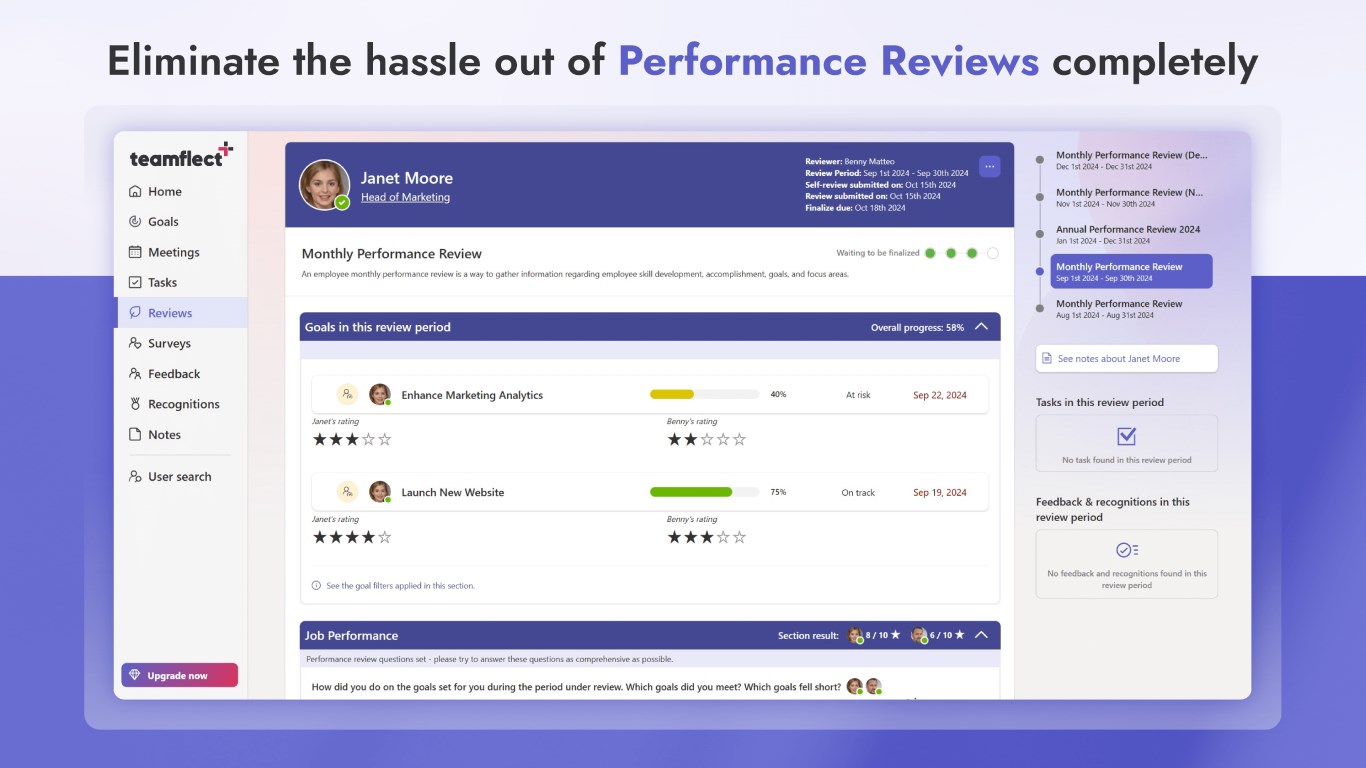Click the Upgrade now button
Image resolution: width=1366 pixels, height=768 pixels.
[x=180, y=675]
